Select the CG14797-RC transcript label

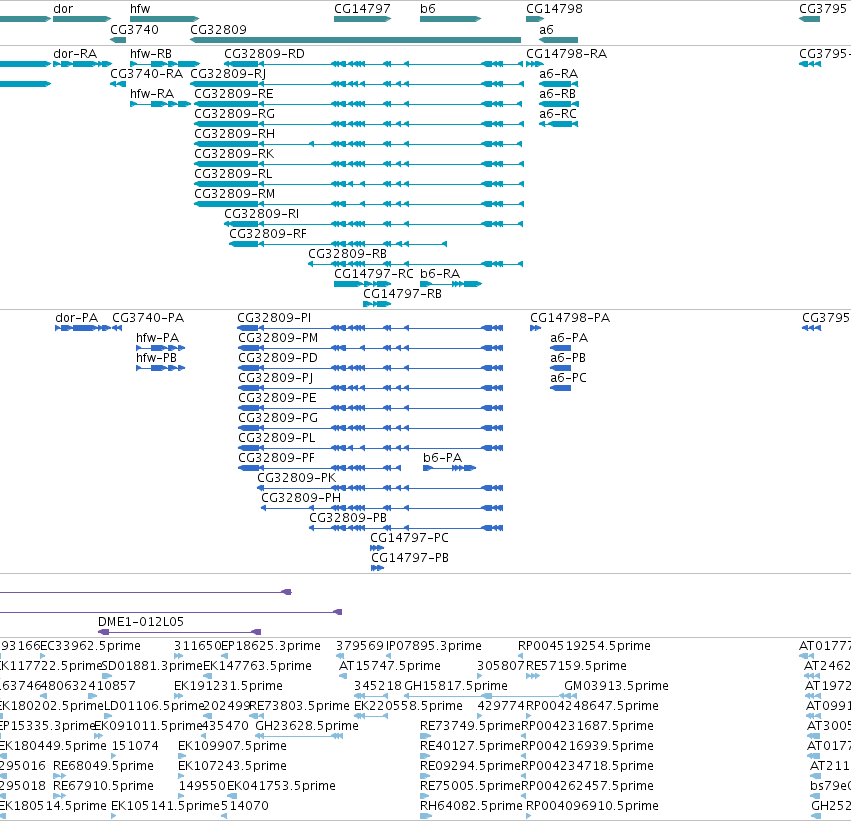pos(374,274)
